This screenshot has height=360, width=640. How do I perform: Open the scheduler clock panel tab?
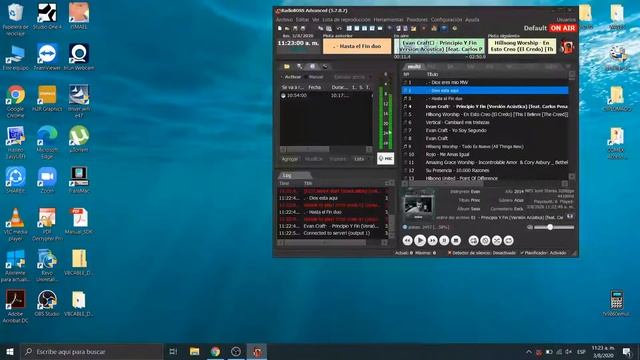pyautogui.click(x=312, y=66)
